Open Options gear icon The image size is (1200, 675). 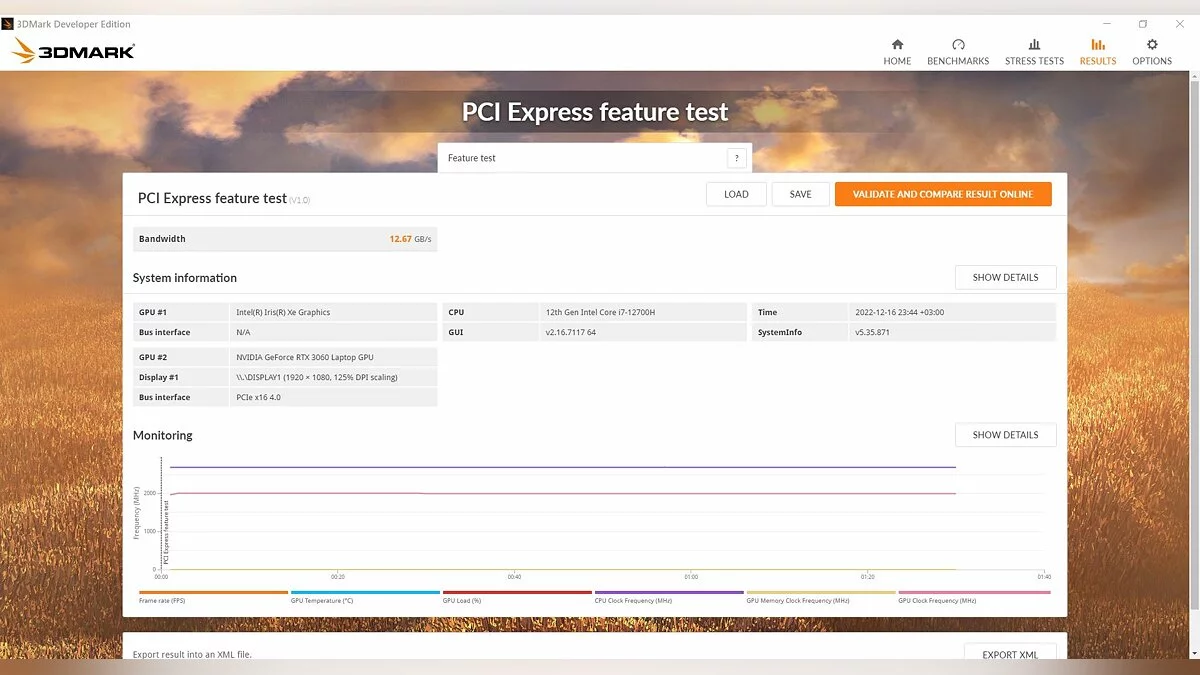tap(1152, 44)
